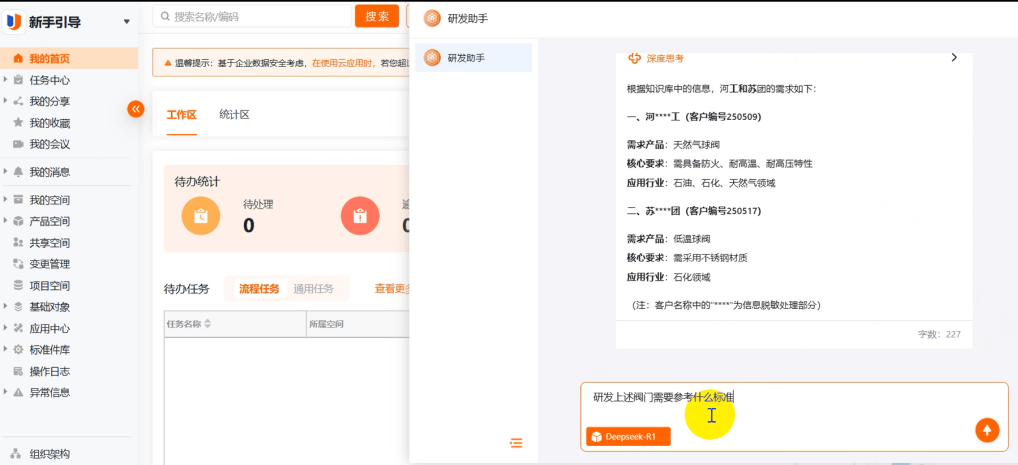Click the 待处理 count of 0

(x=249, y=225)
